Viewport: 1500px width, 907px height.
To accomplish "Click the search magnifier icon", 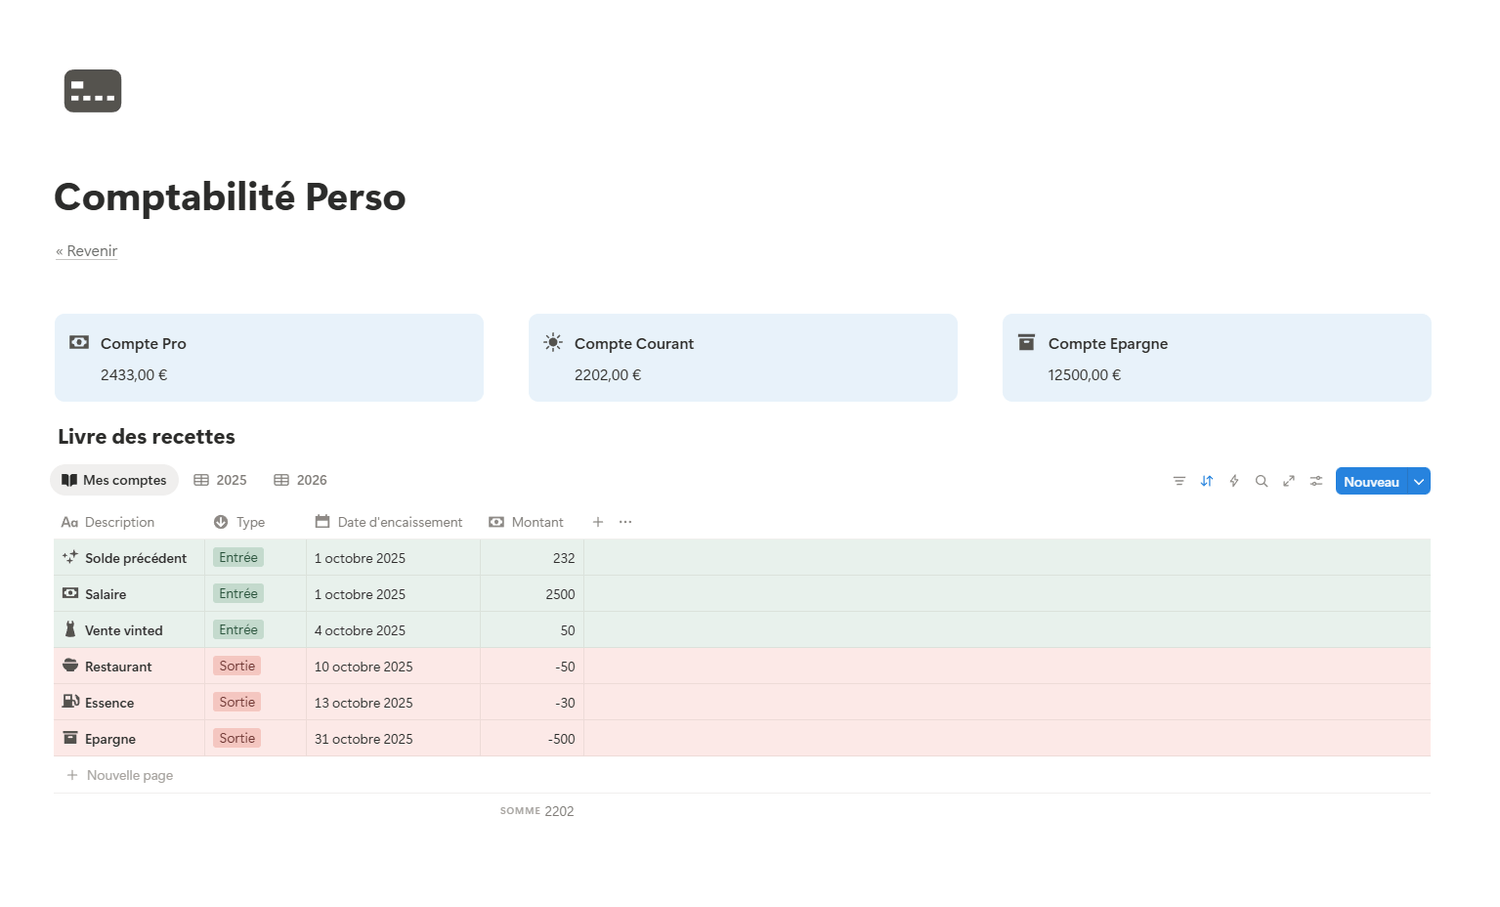I will click(1262, 481).
